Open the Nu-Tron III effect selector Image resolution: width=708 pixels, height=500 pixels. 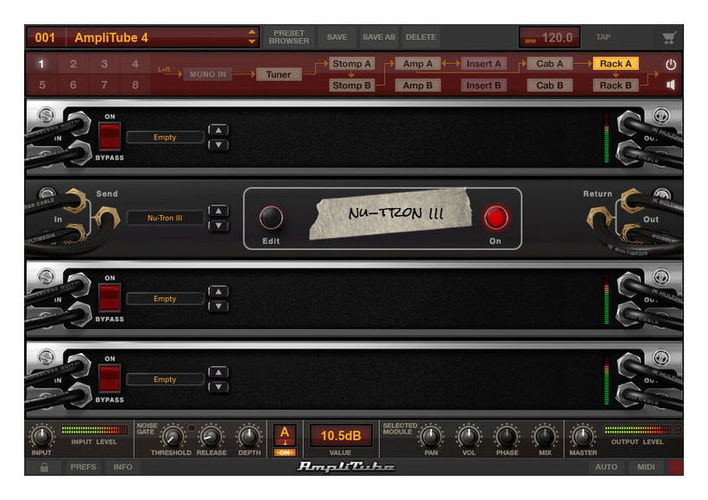(x=165, y=218)
